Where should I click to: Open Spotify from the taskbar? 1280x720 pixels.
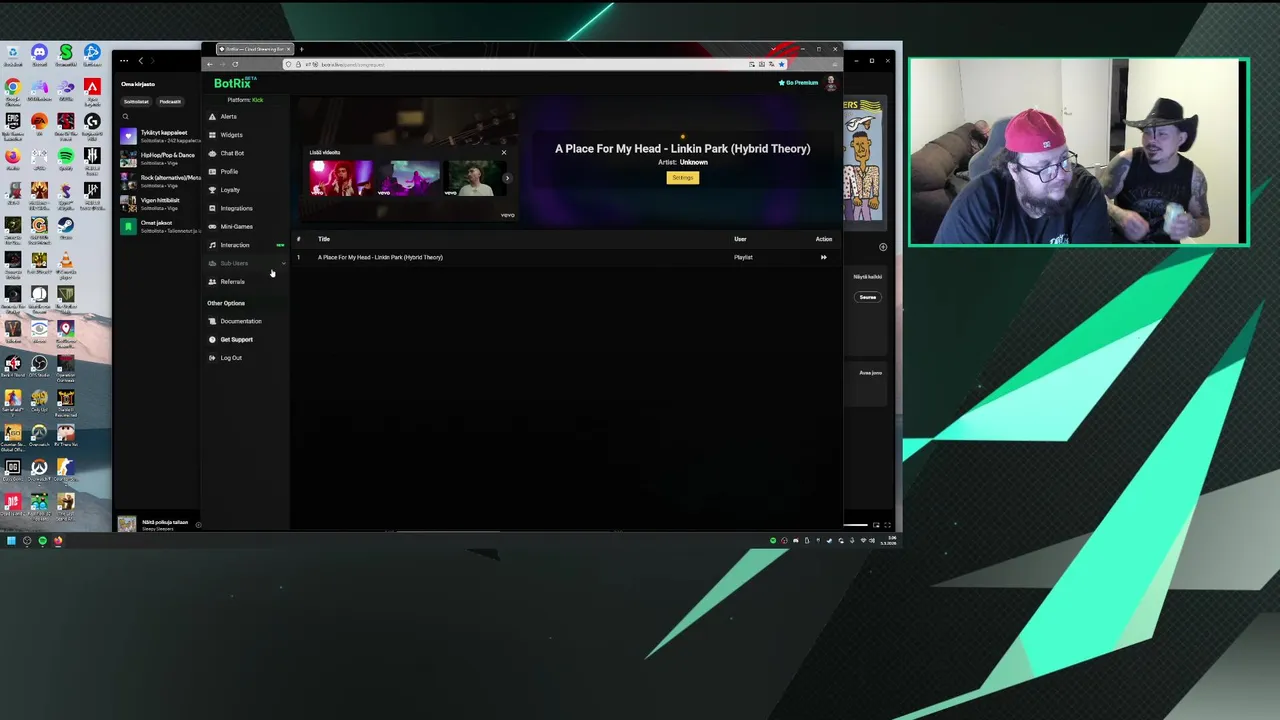pos(42,541)
